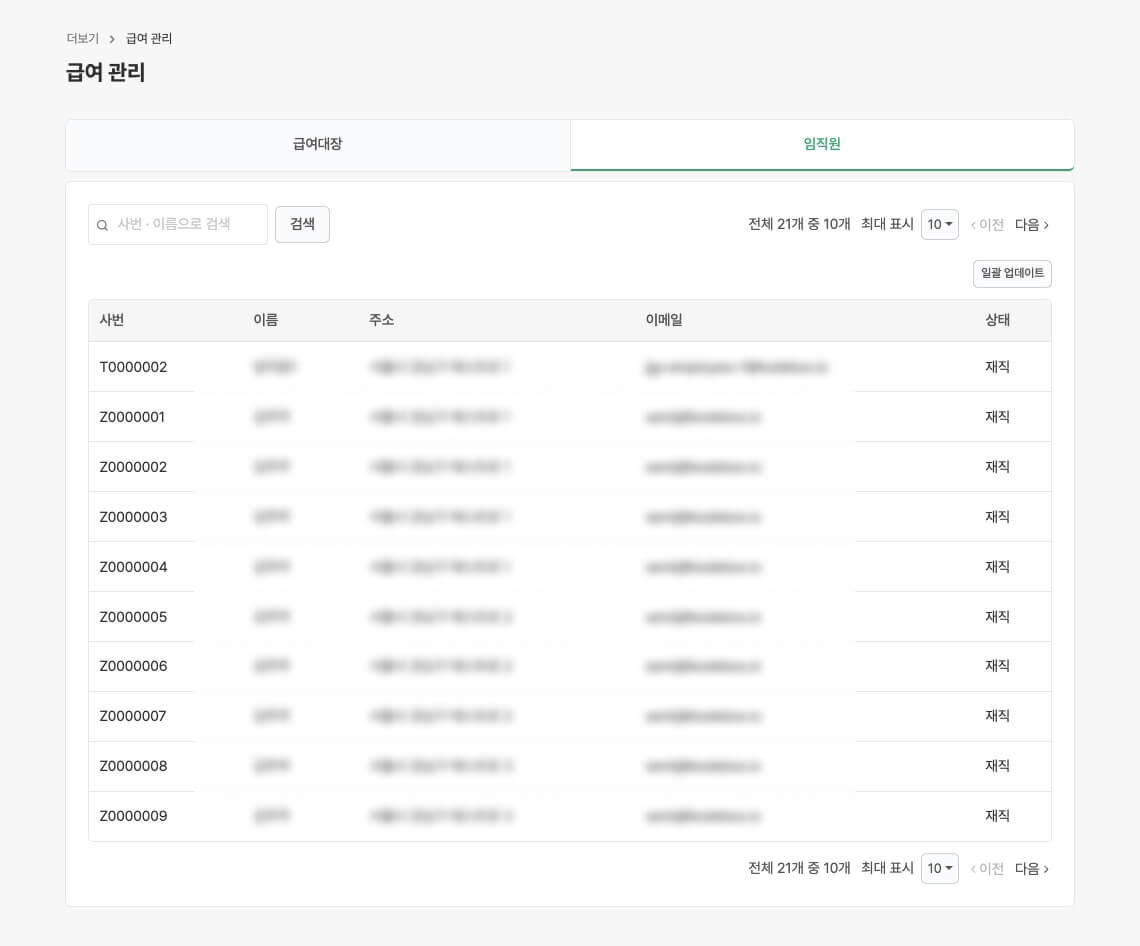The height and width of the screenshot is (946, 1140).
Task: Select the row with 사번 Z0000009
Action: click(x=133, y=816)
